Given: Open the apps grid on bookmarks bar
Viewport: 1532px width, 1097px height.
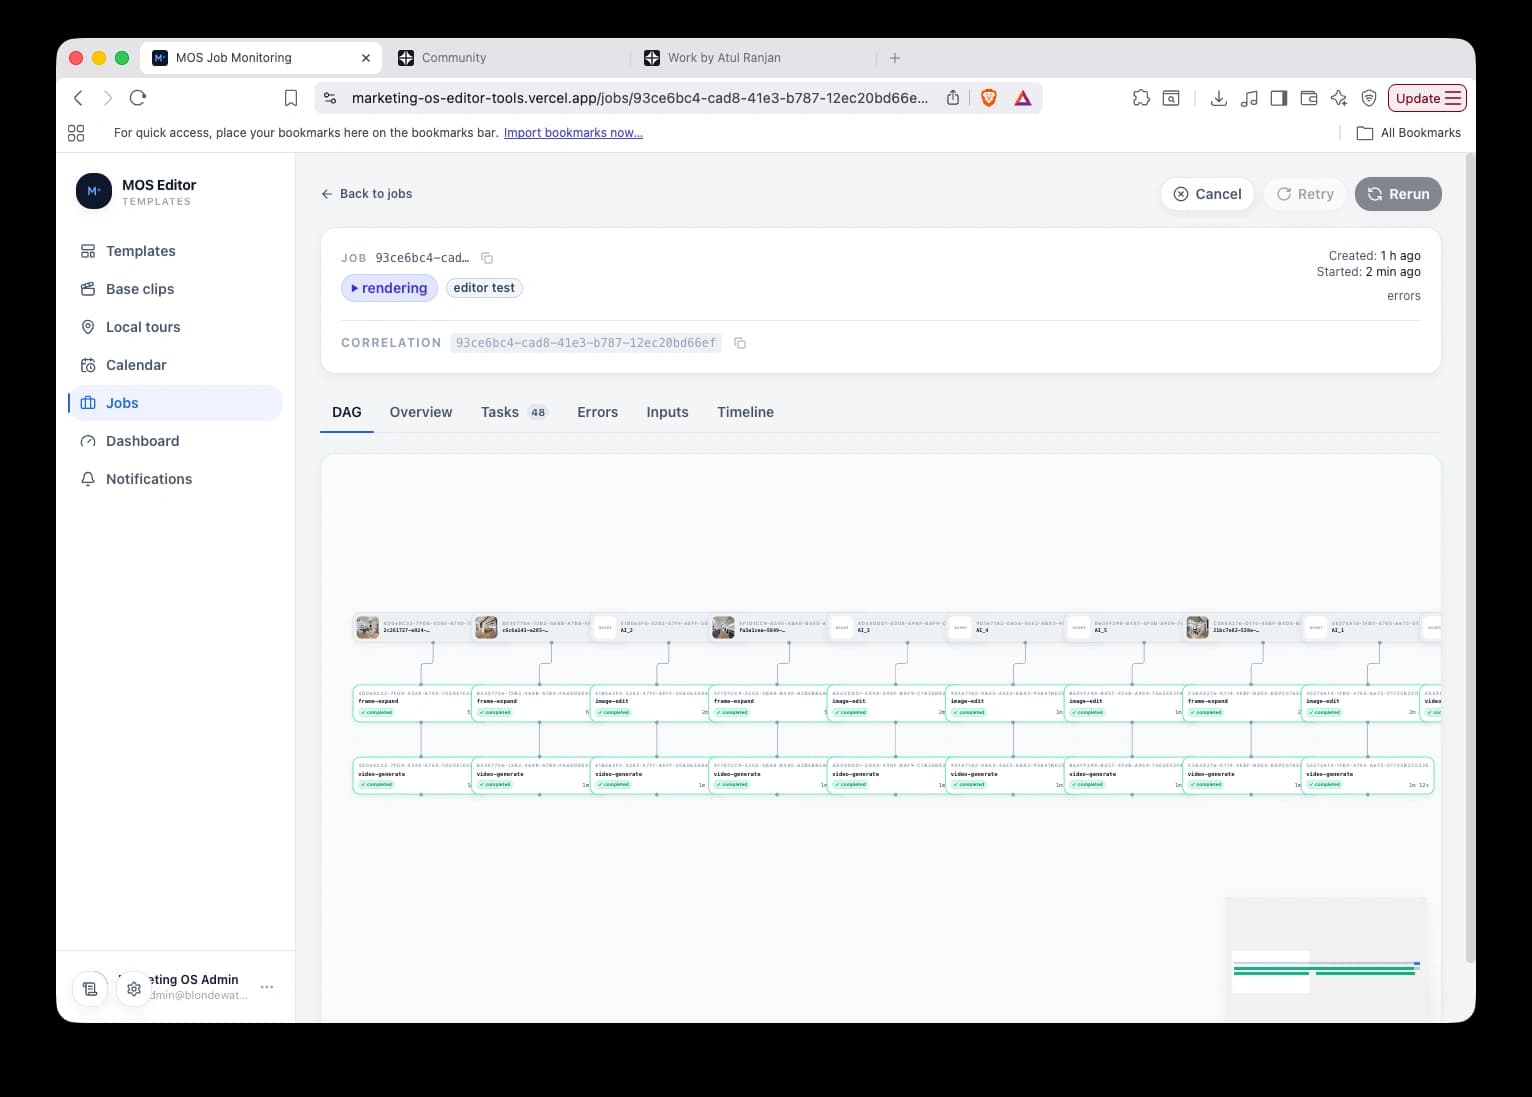Looking at the screenshot, I should pyautogui.click(x=76, y=133).
